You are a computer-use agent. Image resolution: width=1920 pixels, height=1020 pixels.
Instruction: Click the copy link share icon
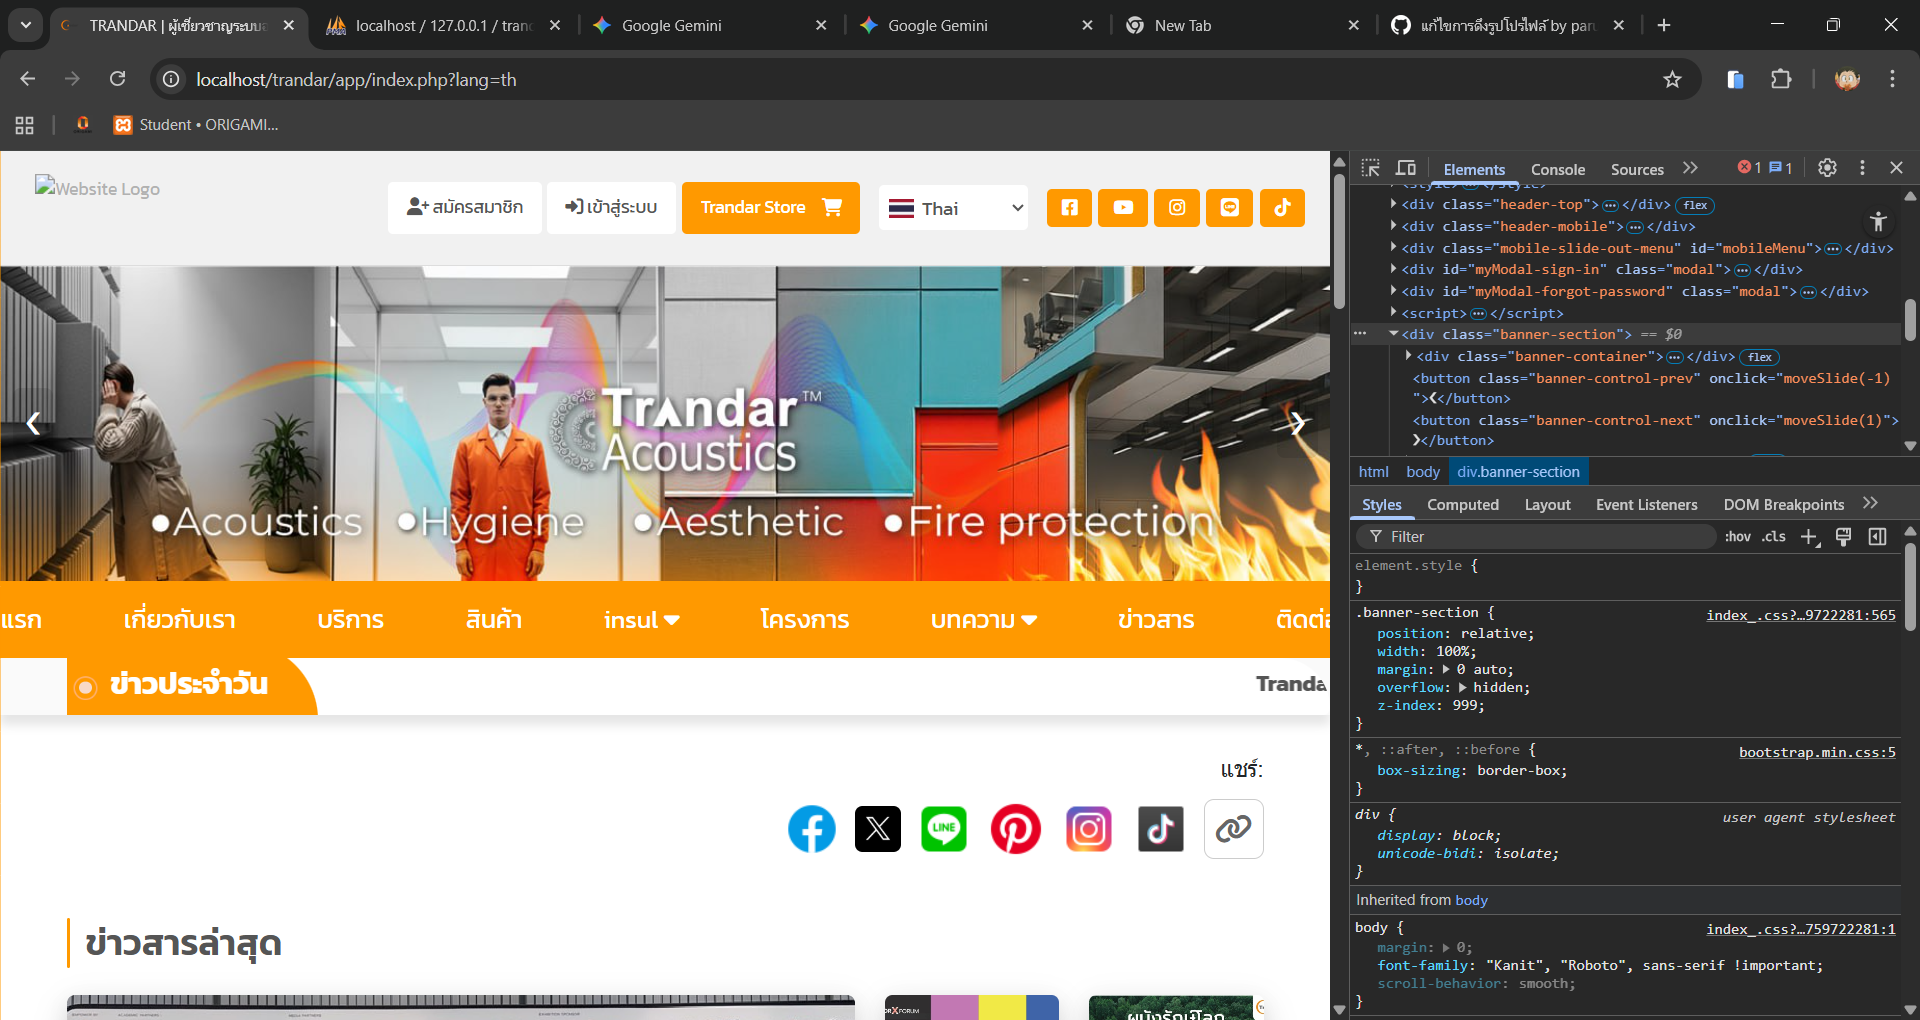tap(1233, 829)
